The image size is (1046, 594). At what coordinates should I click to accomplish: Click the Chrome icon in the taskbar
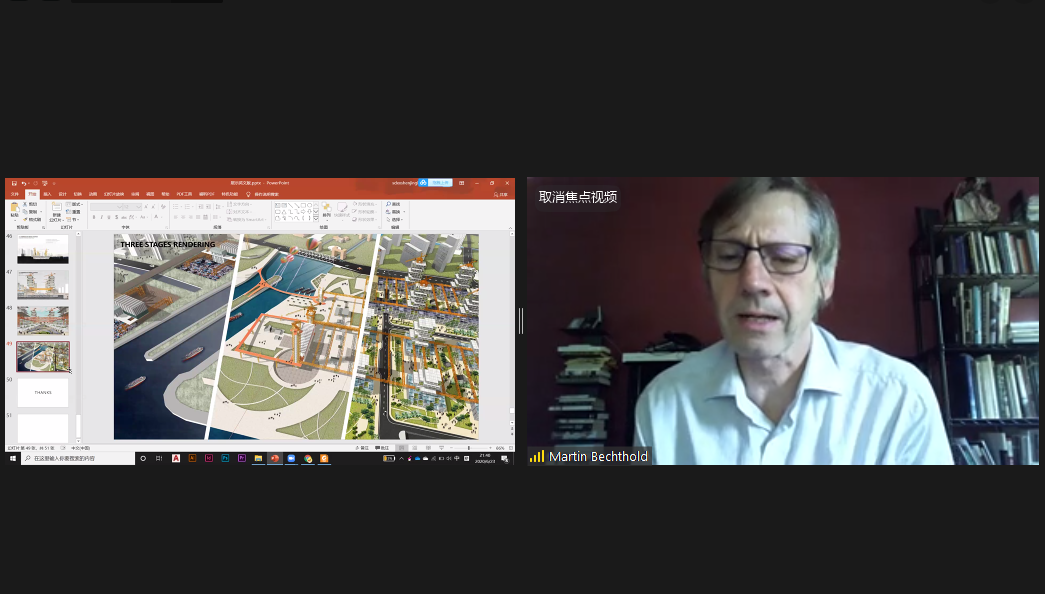(x=308, y=458)
